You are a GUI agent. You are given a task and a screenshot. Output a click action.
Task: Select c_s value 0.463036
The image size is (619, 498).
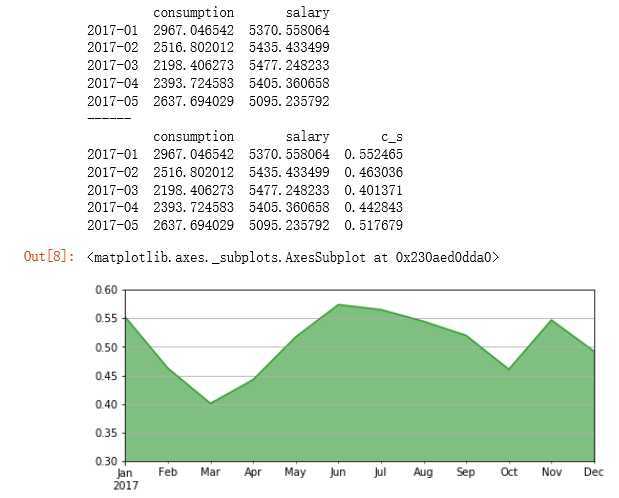[373, 173]
